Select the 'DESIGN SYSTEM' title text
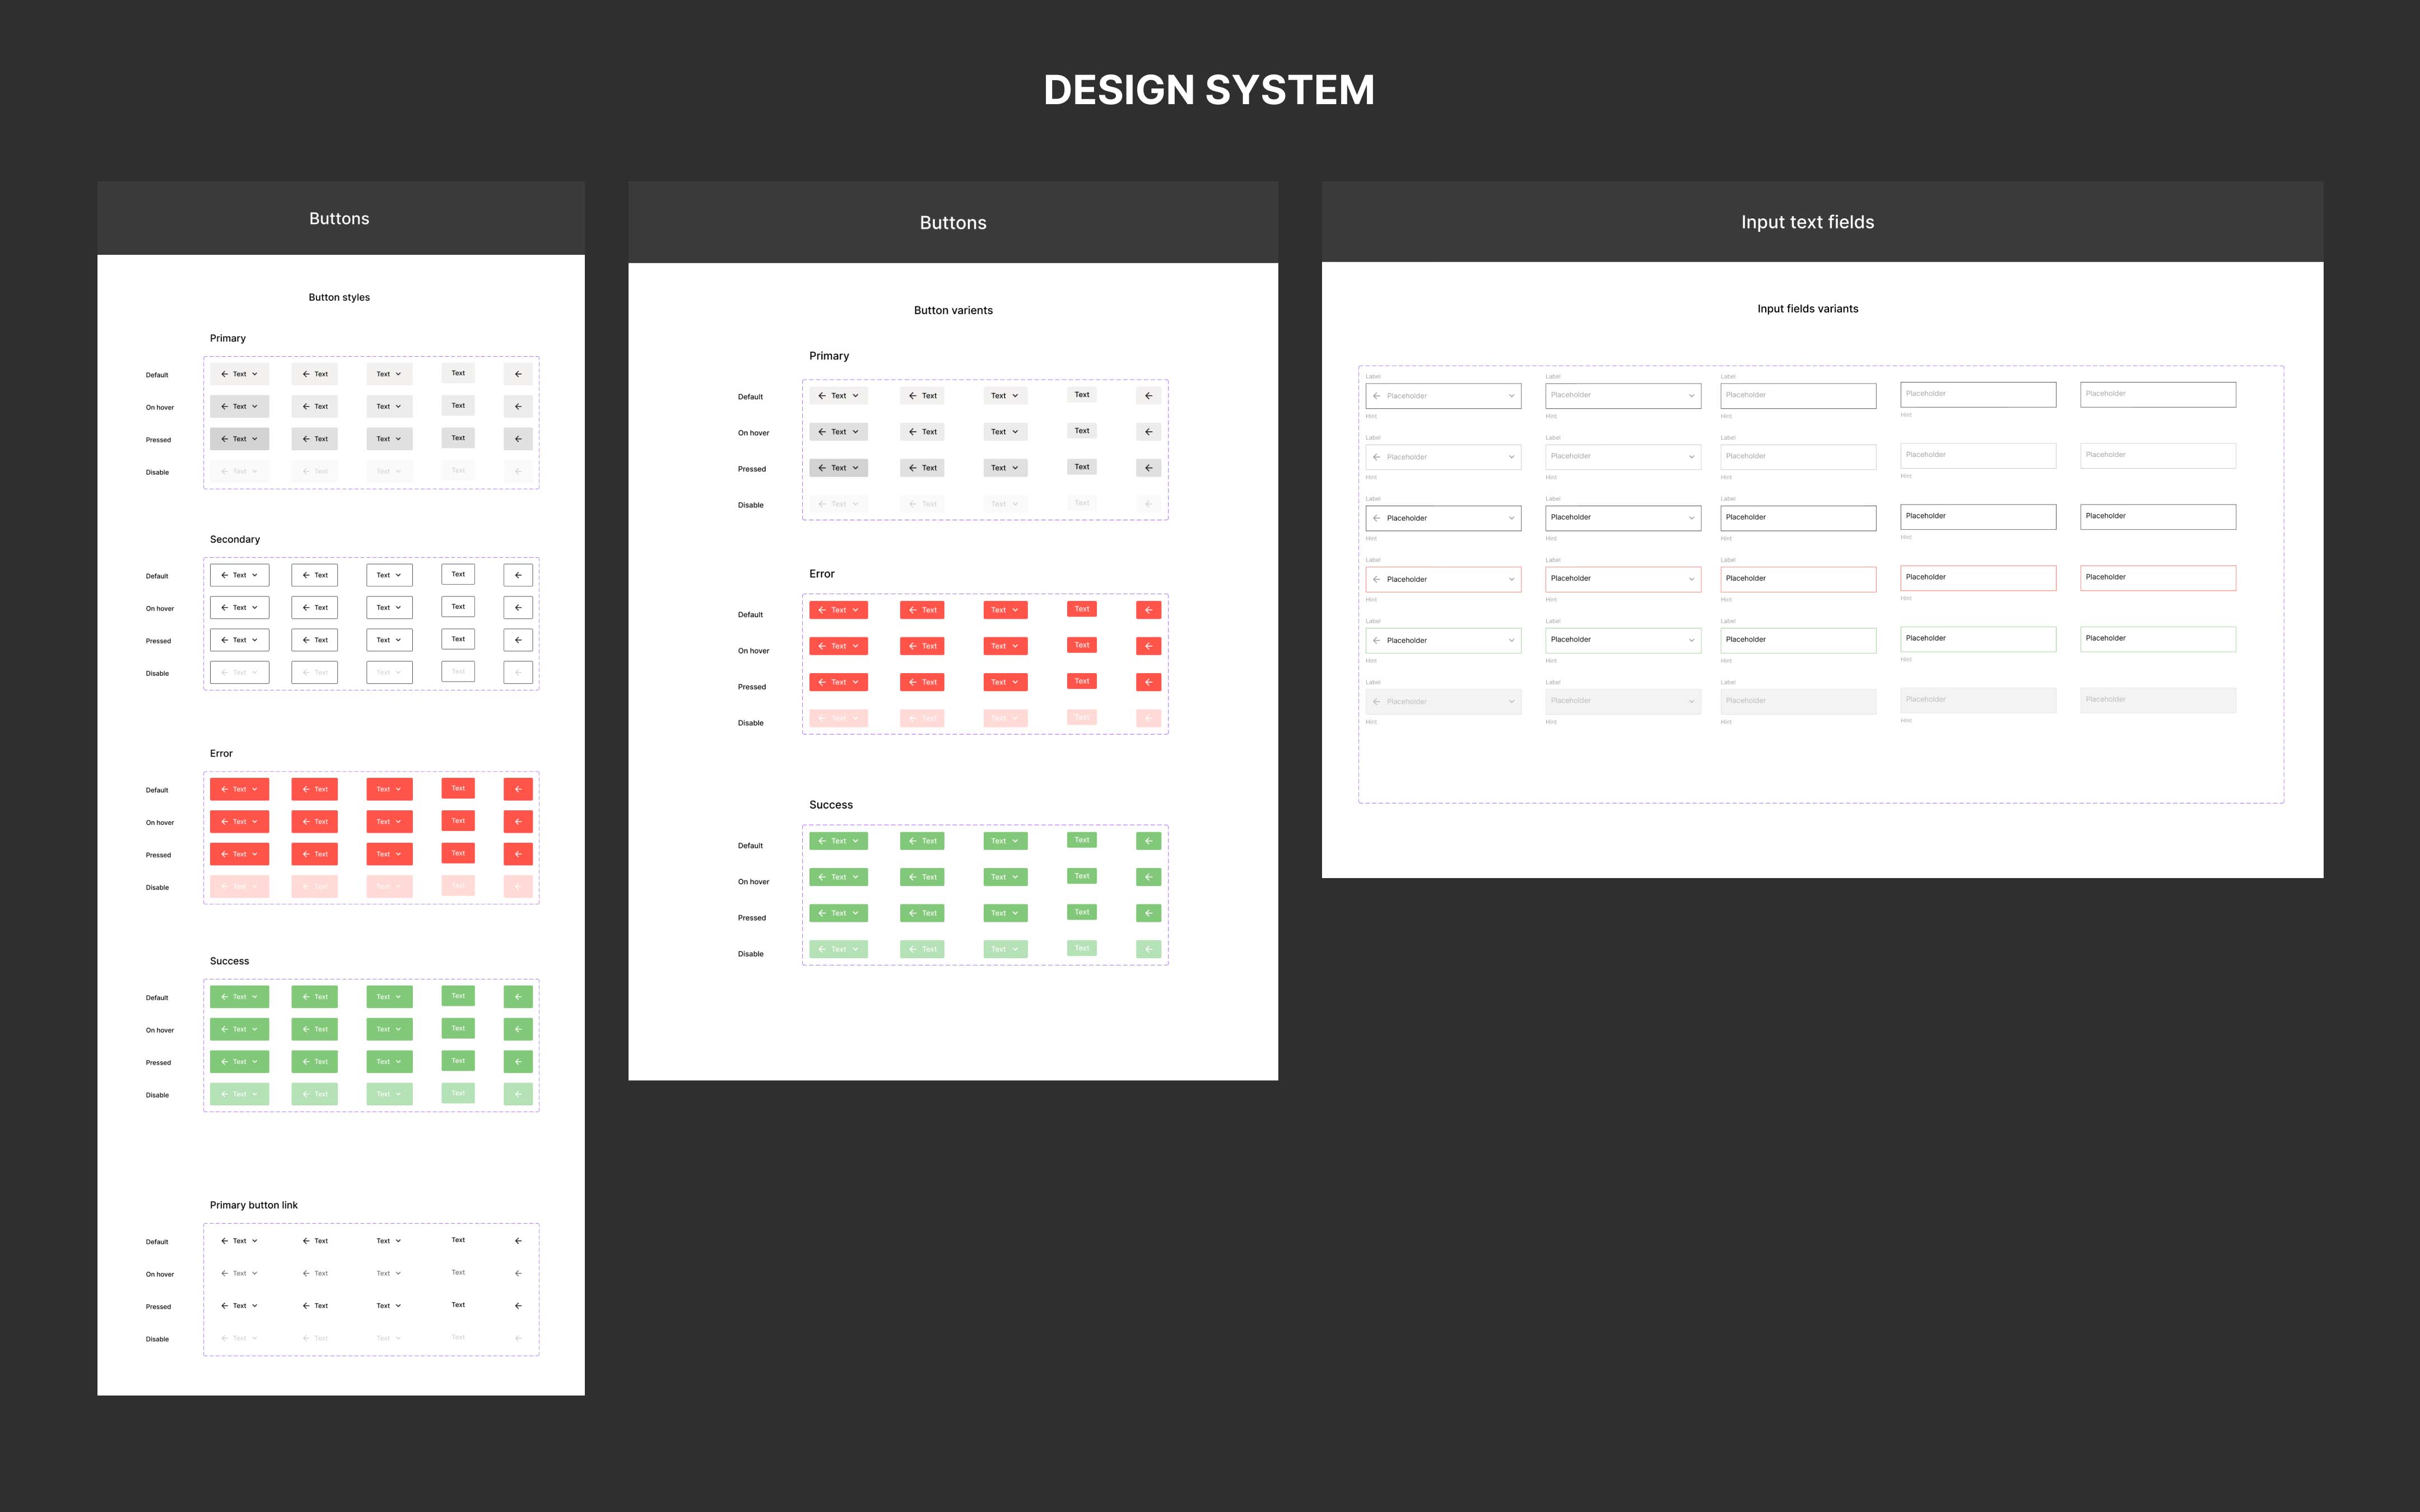This screenshot has height=1512, width=2420. 1209,90
